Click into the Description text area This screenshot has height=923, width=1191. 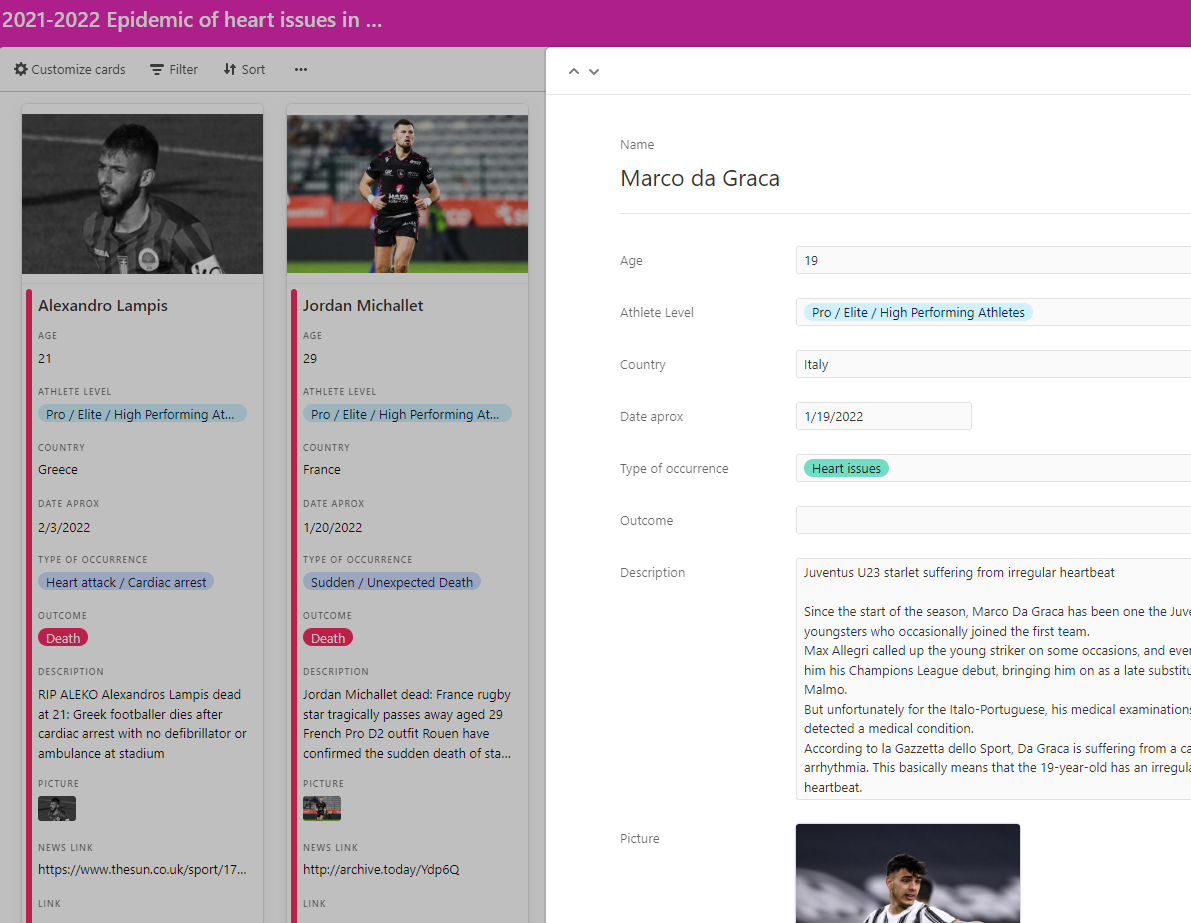(x=993, y=679)
